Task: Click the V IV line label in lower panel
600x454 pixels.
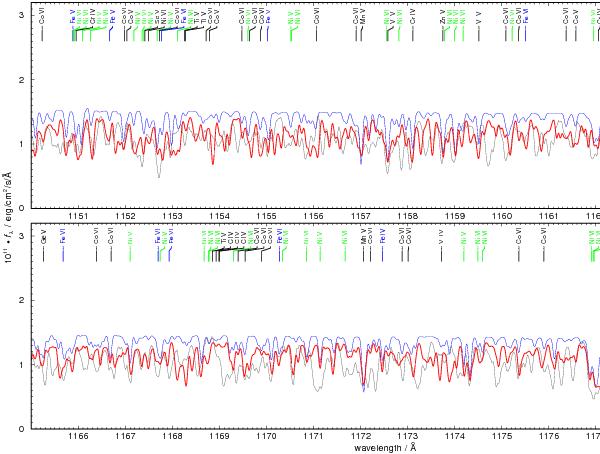Action: (441, 239)
